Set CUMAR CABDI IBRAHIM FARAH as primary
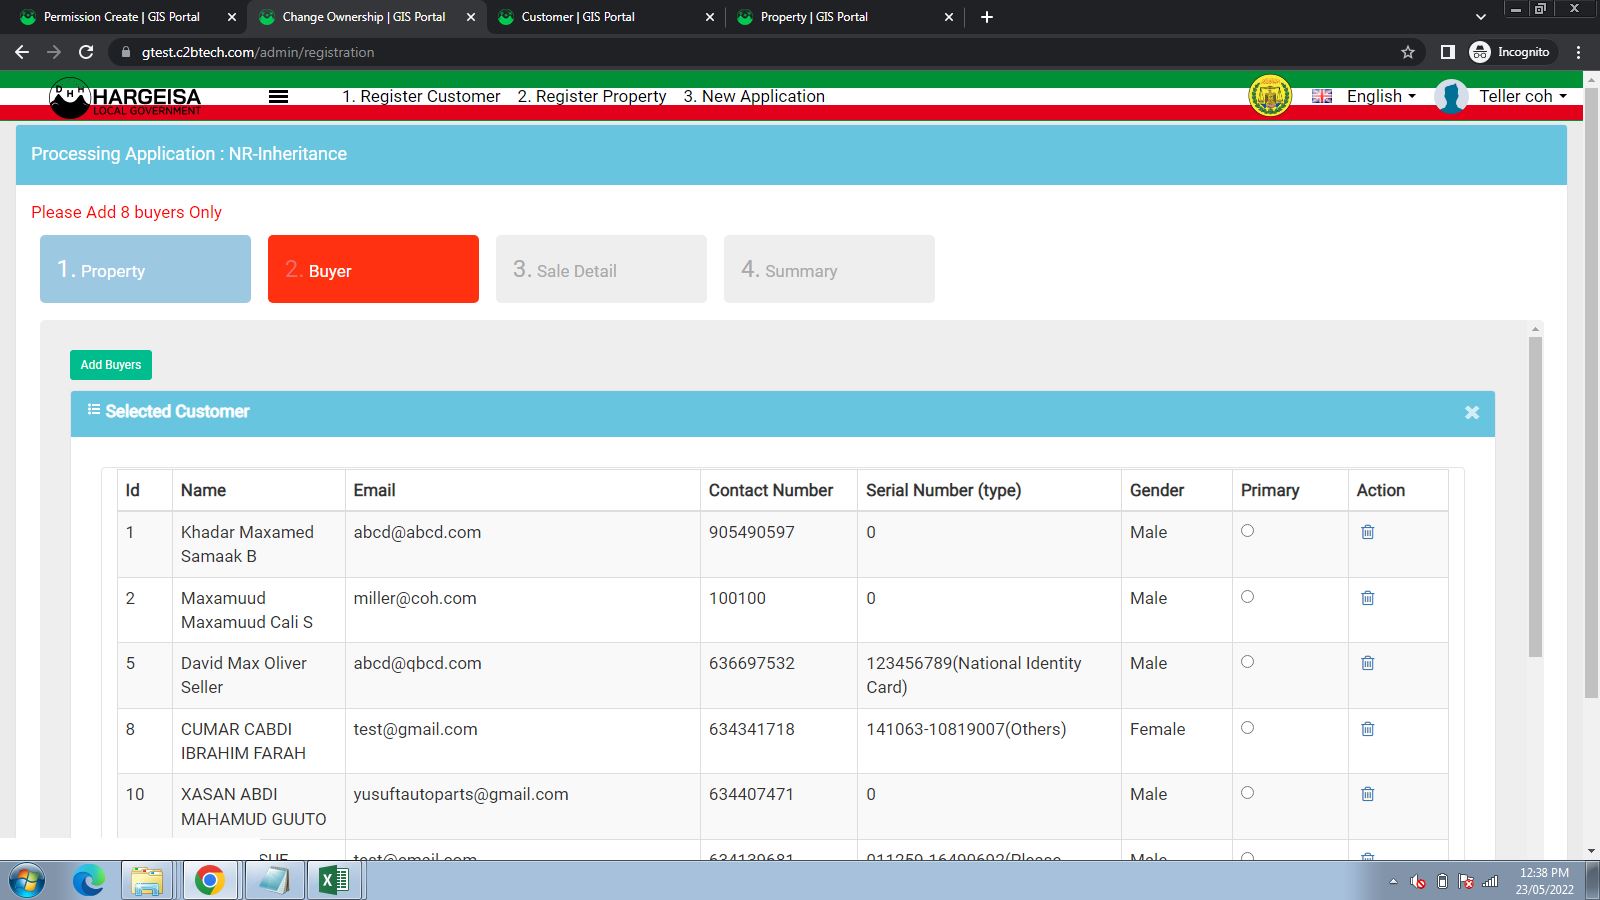Viewport: 1600px width, 900px height. (1247, 728)
